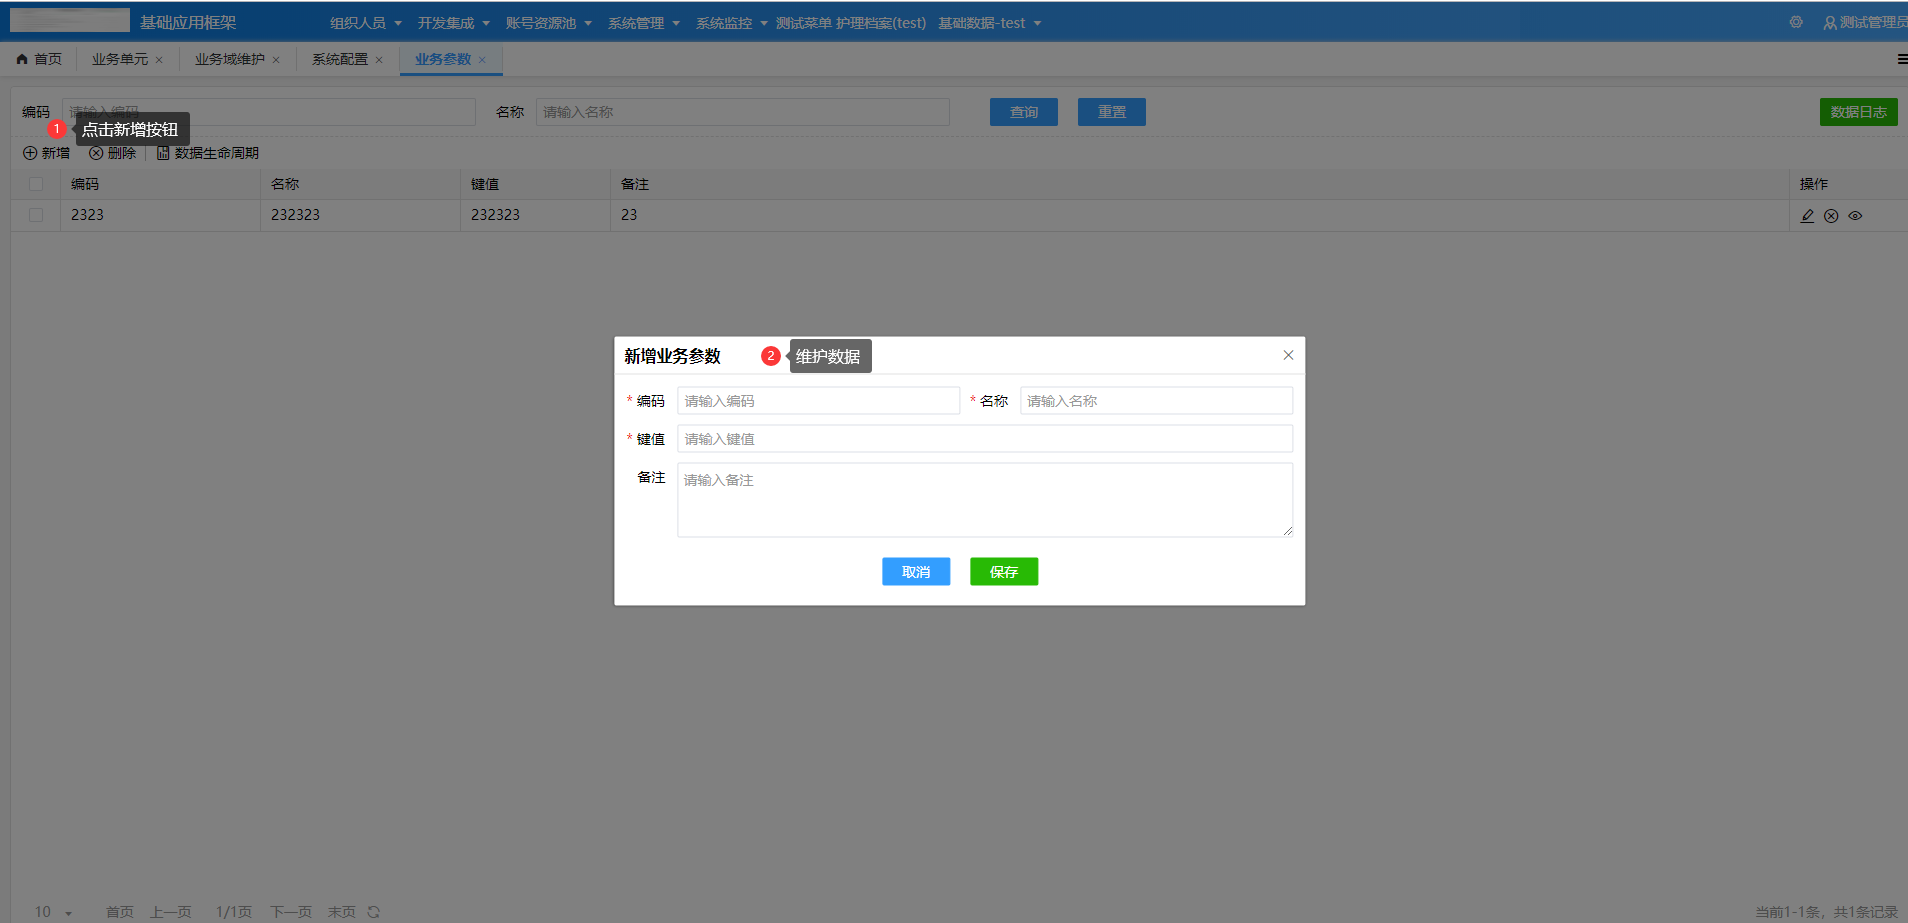
Task: Expand the 系统管理 dropdown menu
Action: click(643, 23)
